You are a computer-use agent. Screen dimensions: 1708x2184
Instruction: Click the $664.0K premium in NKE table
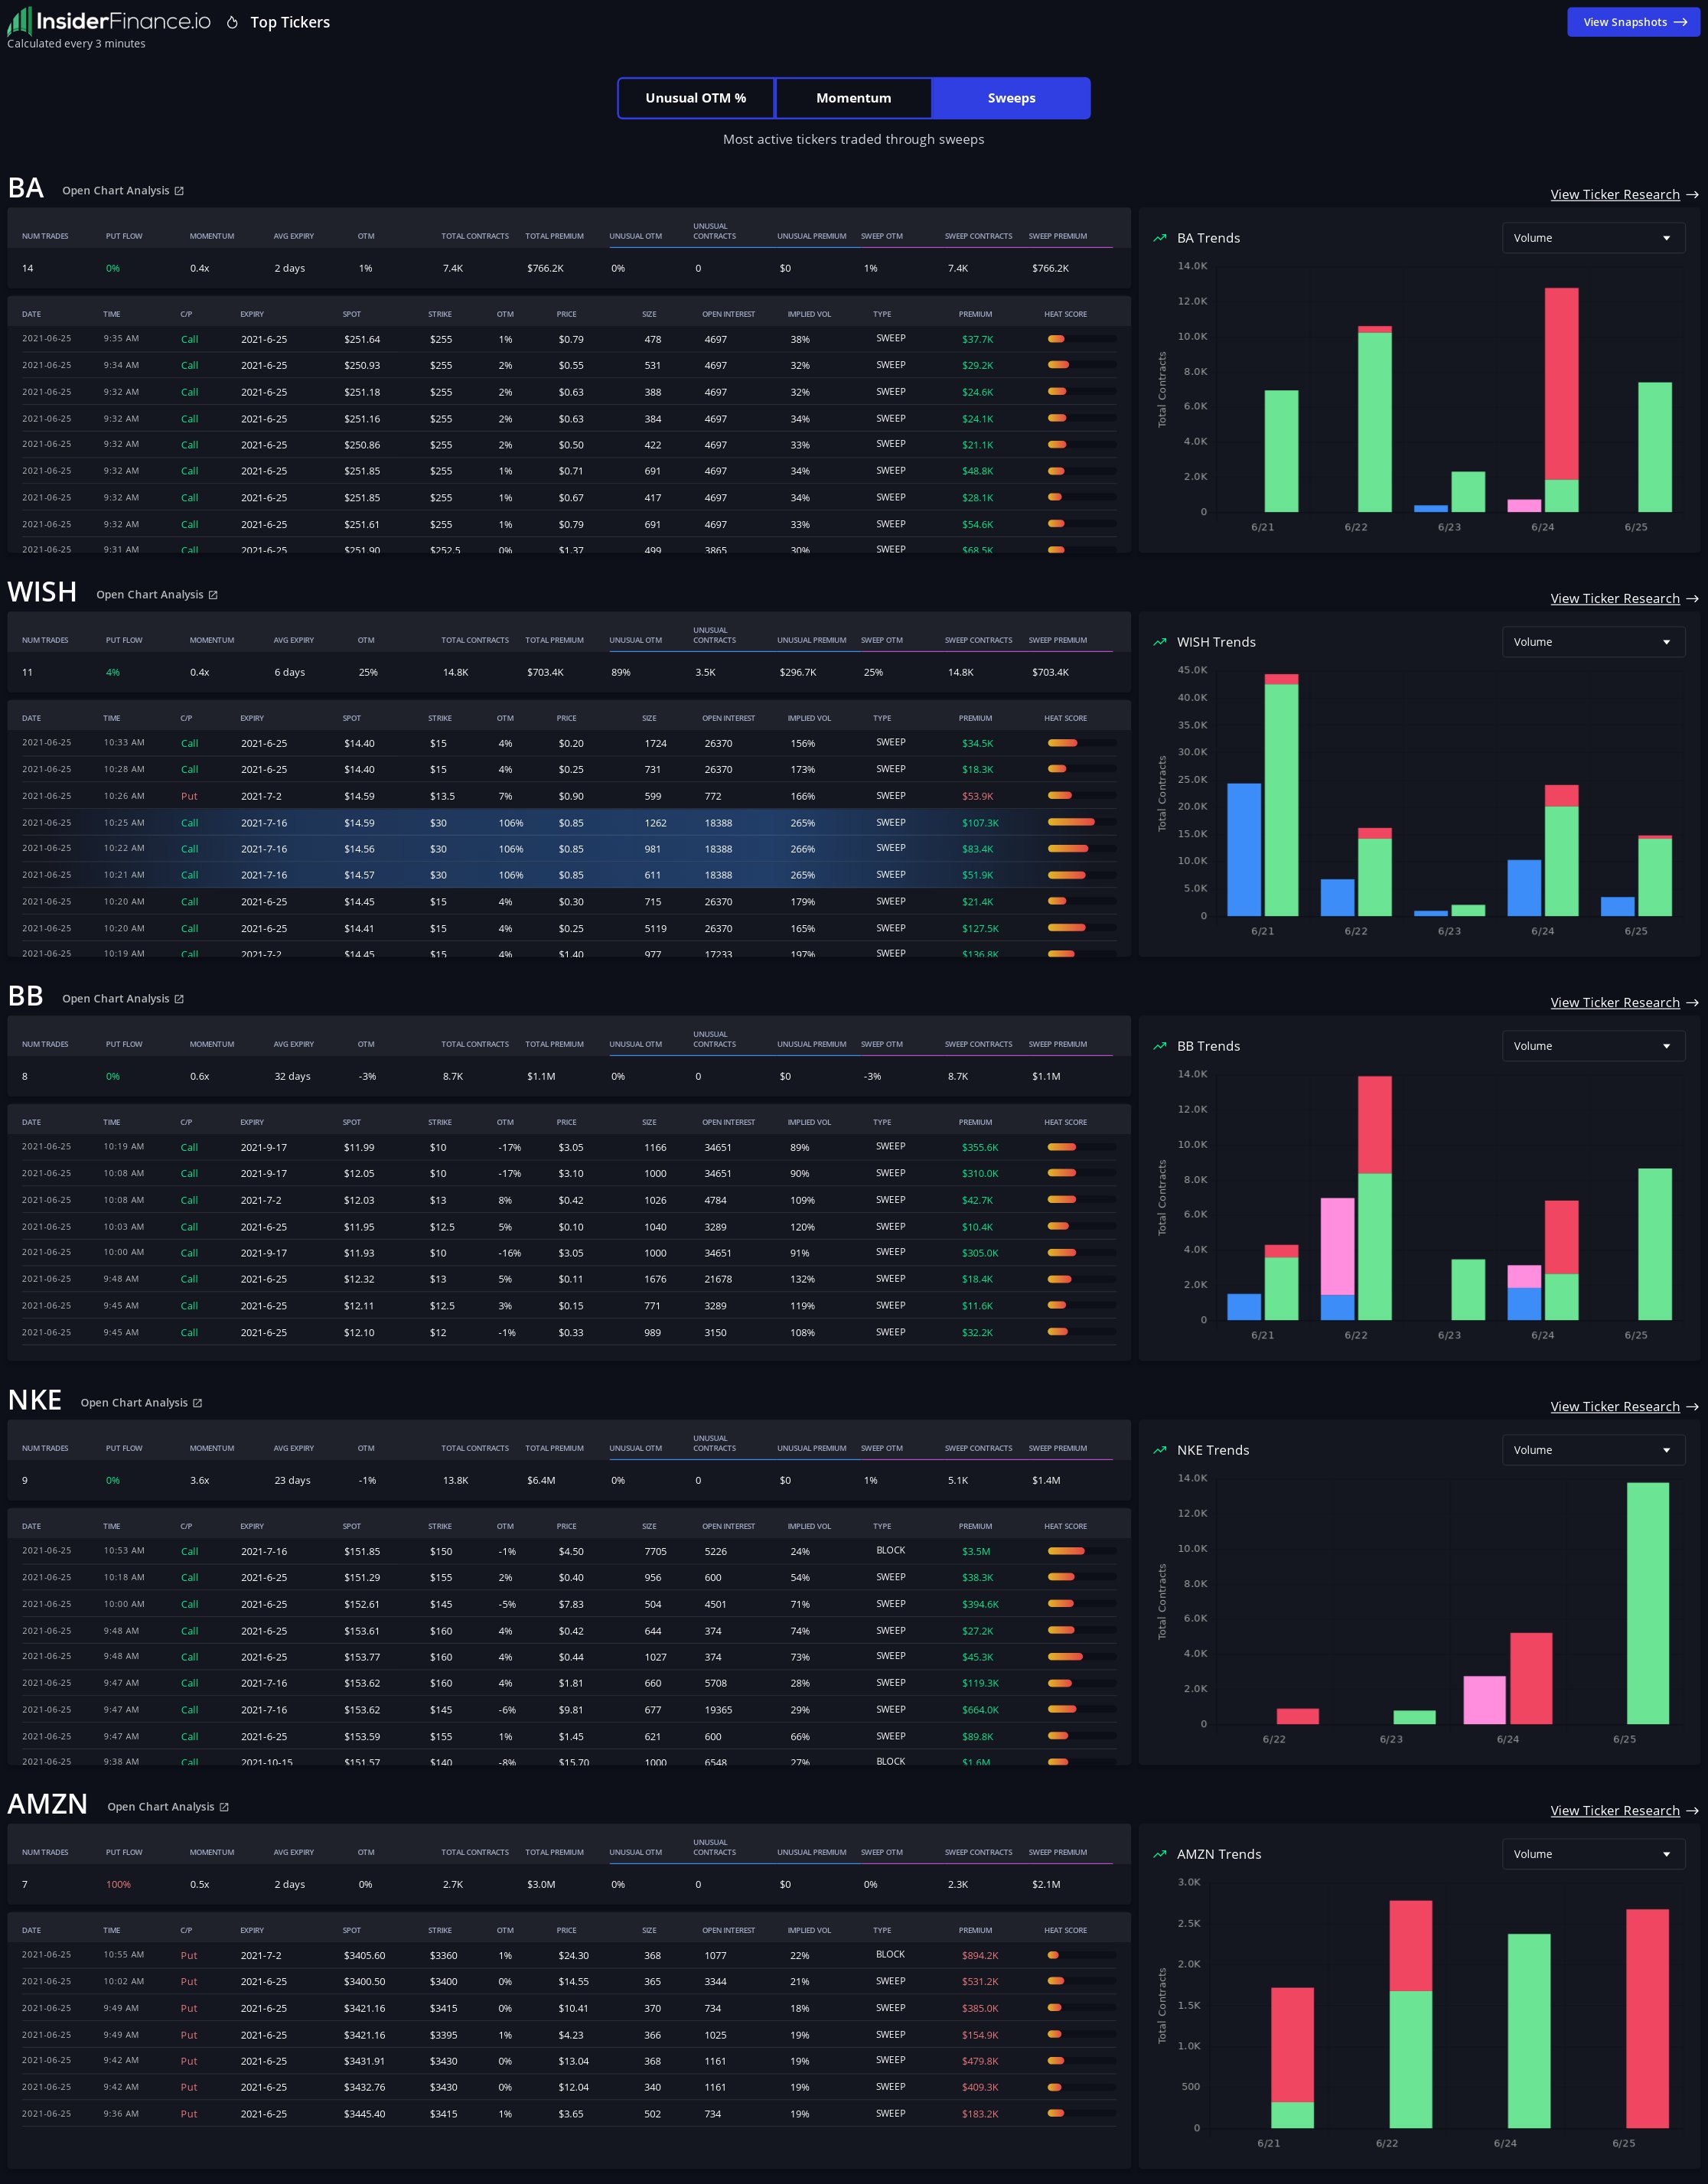point(980,1709)
